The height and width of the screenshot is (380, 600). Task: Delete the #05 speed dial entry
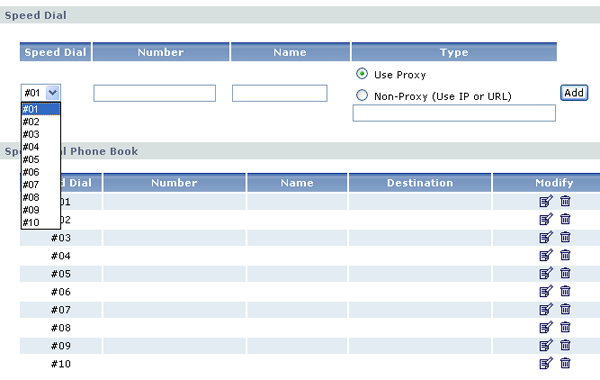565,273
